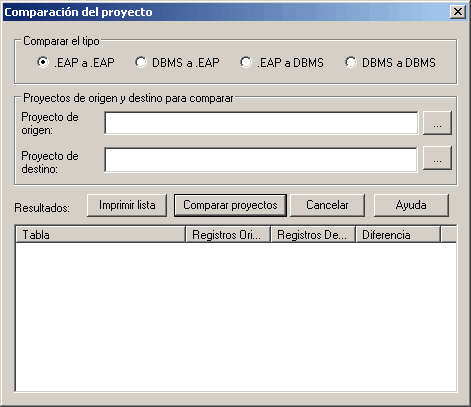
Task: Focus the Proyecto de destino text field
Action: click(261, 160)
